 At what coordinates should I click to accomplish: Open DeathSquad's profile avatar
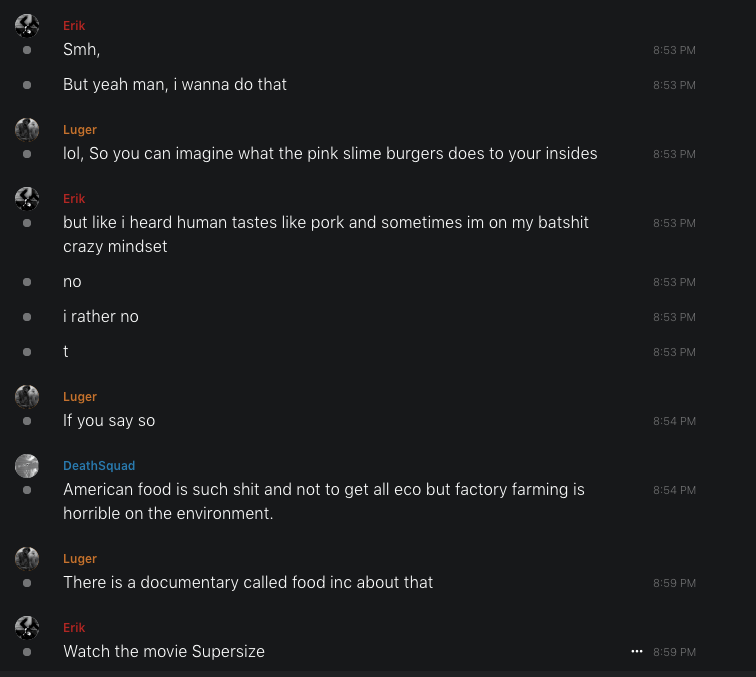tap(27, 465)
